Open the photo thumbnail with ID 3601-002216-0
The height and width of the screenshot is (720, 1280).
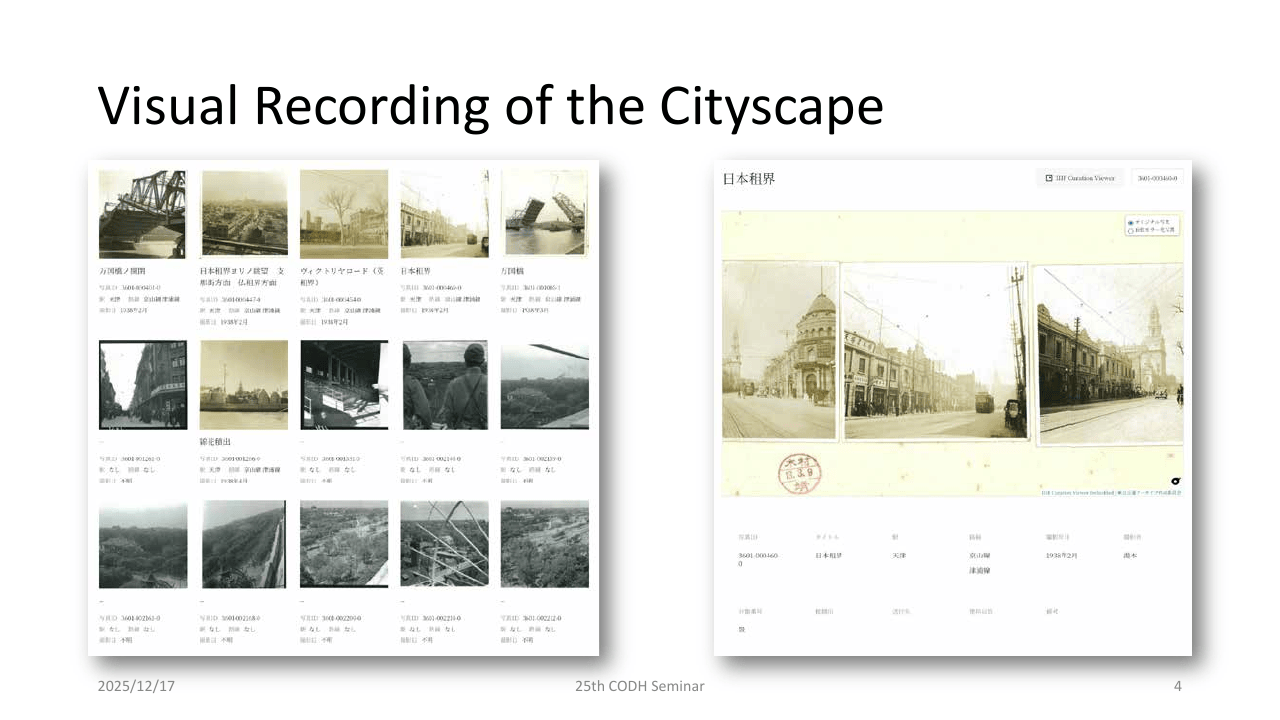coord(445,545)
